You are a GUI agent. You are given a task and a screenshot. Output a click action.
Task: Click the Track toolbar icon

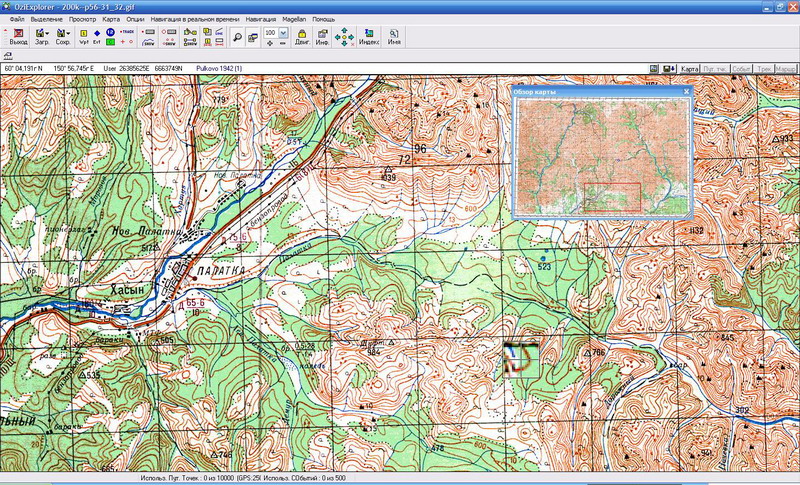coord(125,32)
